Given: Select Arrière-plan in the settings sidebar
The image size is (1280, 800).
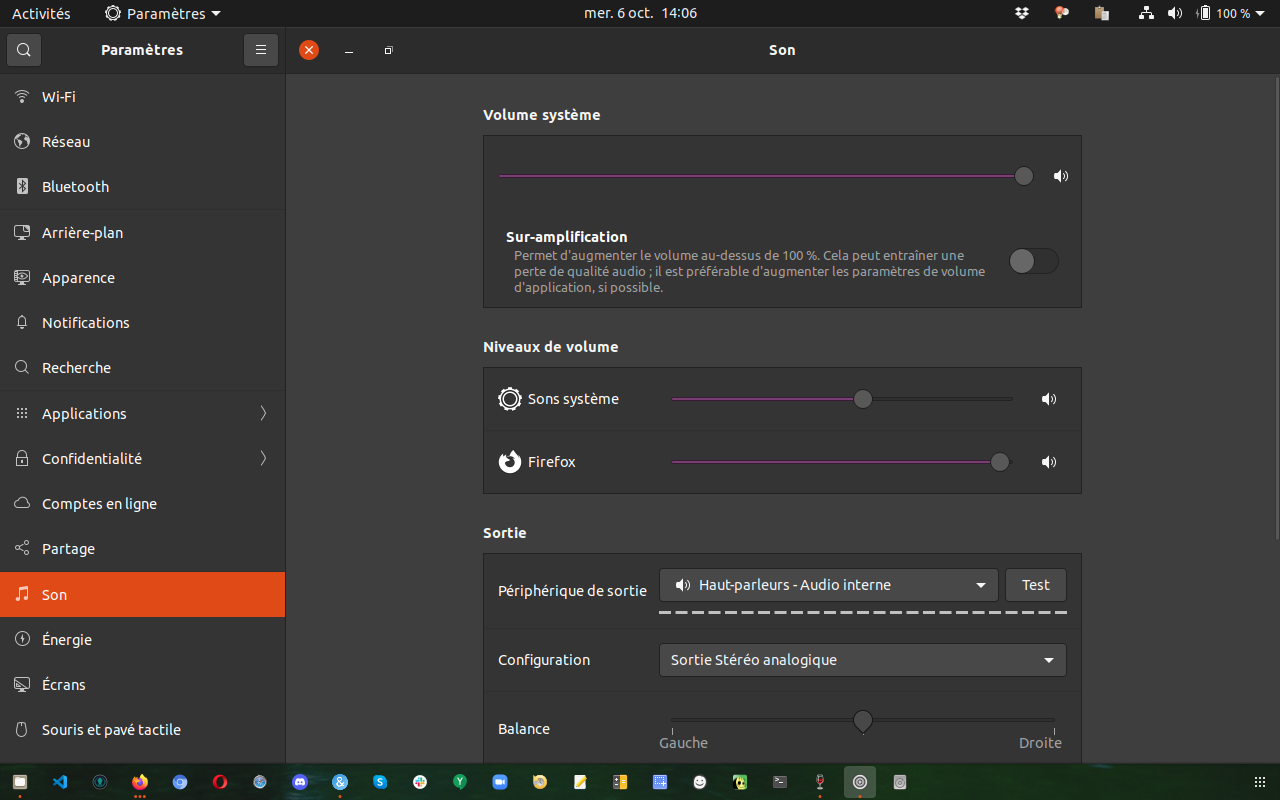Looking at the screenshot, I should coord(142,232).
